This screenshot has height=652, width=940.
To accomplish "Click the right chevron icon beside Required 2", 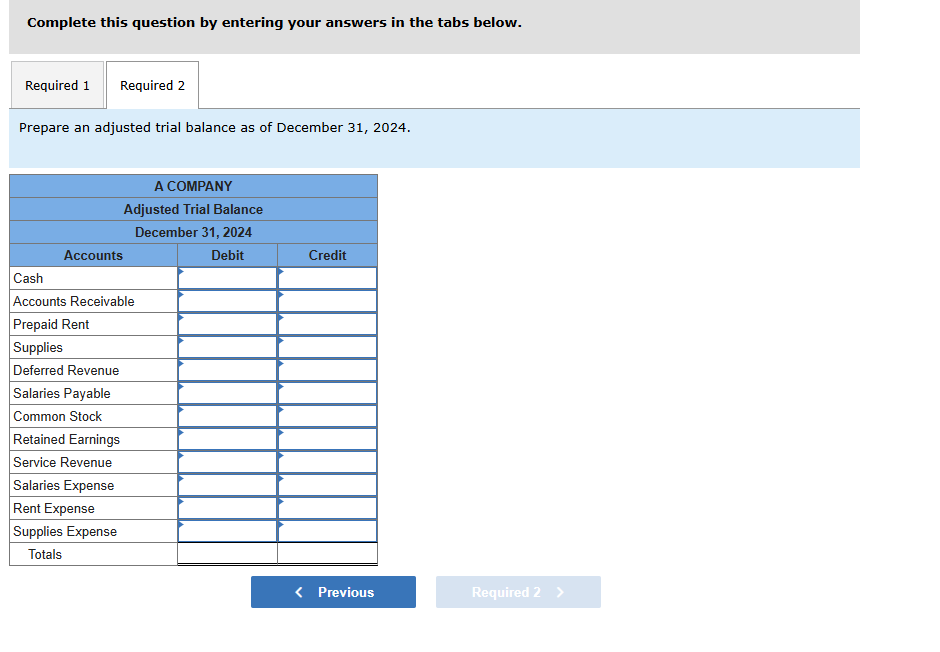I will 561,592.
